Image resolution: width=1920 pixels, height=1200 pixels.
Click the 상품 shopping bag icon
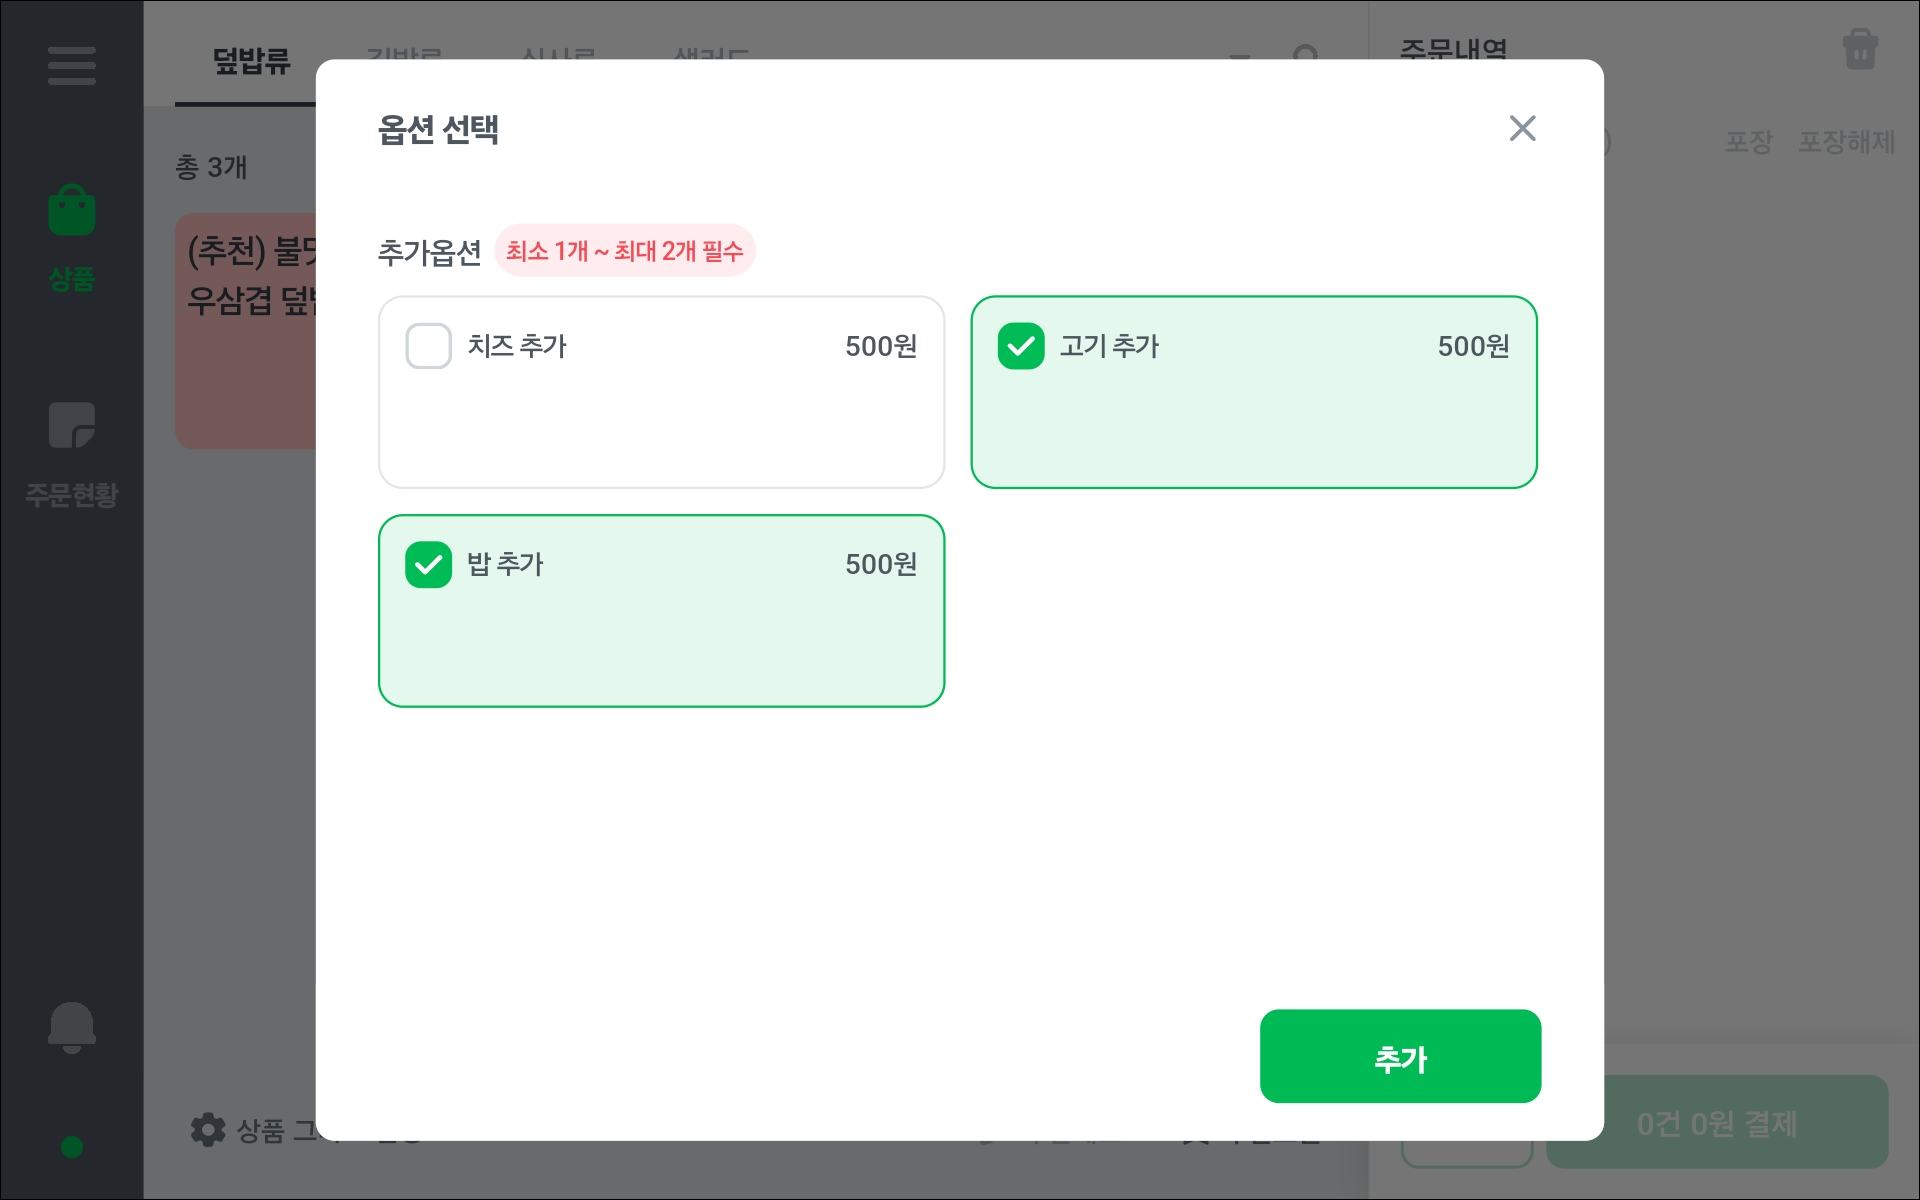[72, 211]
